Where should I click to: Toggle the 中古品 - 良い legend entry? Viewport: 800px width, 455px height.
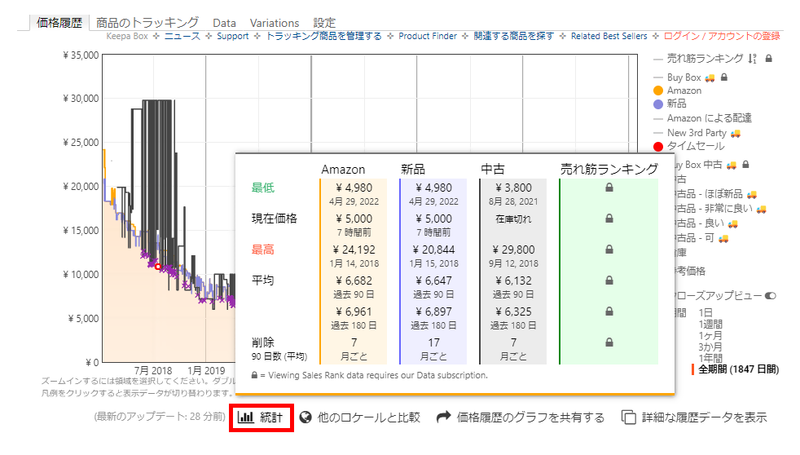click(x=699, y=223)
